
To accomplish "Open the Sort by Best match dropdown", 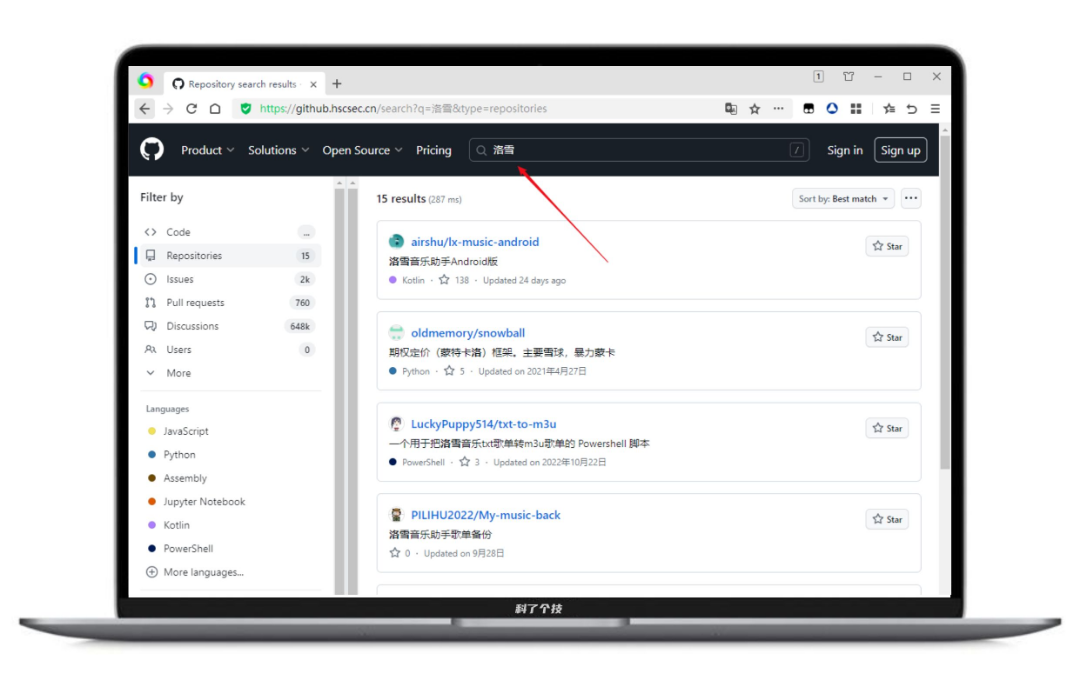I will click(843, 198).
